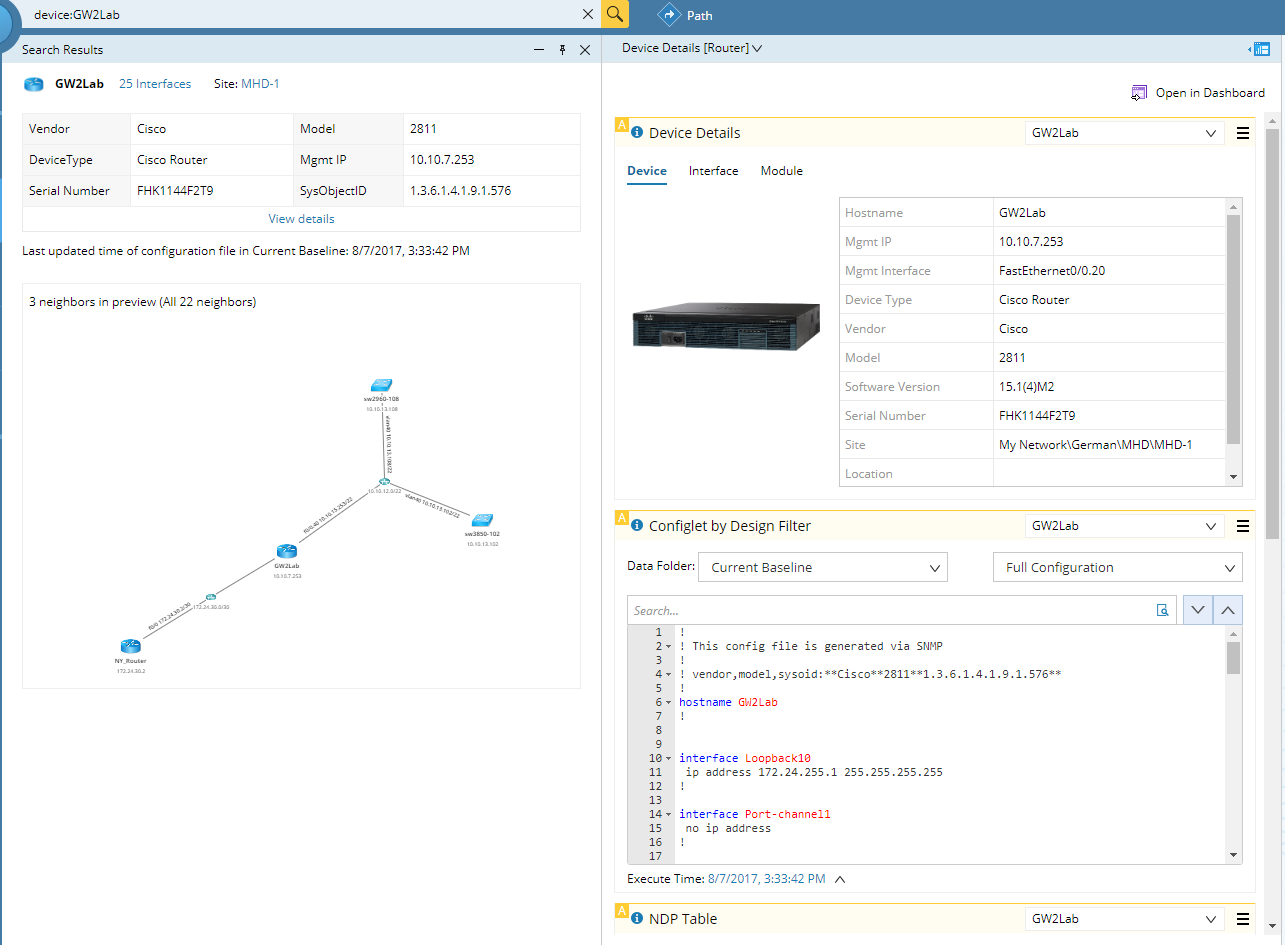Jump to previous search match arrow
Screen dimensions: 1285x945
pyautogui.click(x=1228, y=610)
